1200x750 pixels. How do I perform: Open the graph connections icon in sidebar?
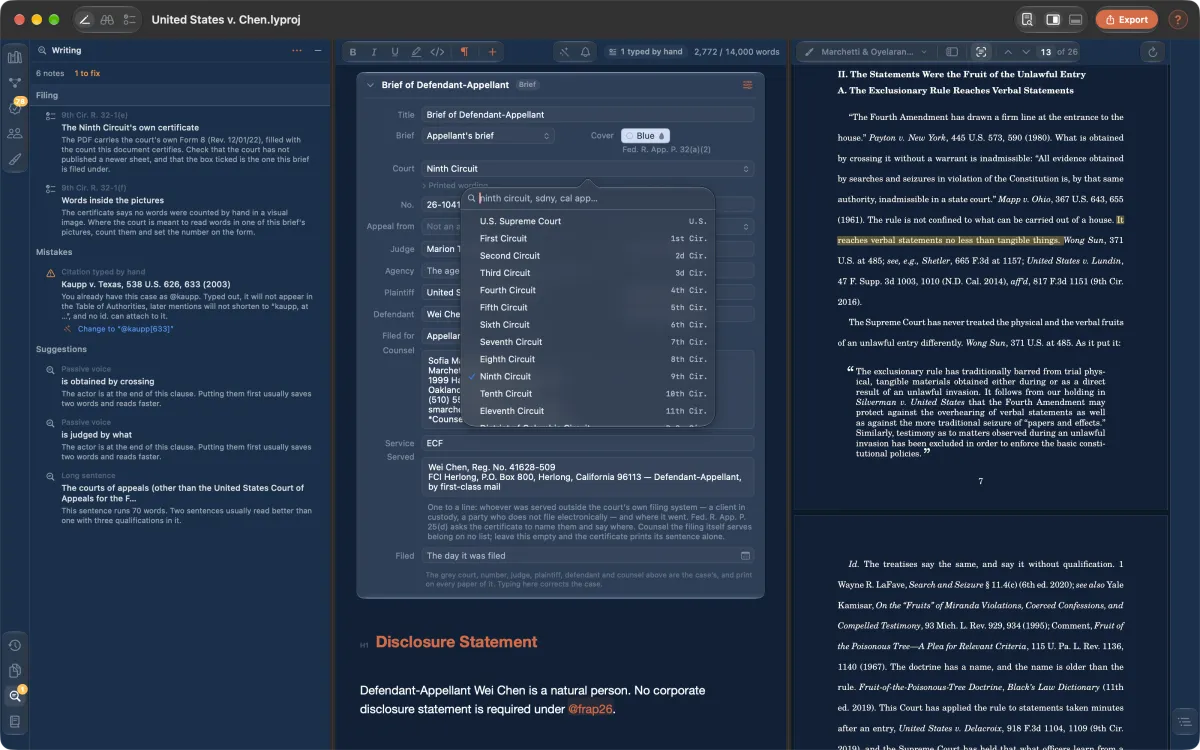coord(15,82)
